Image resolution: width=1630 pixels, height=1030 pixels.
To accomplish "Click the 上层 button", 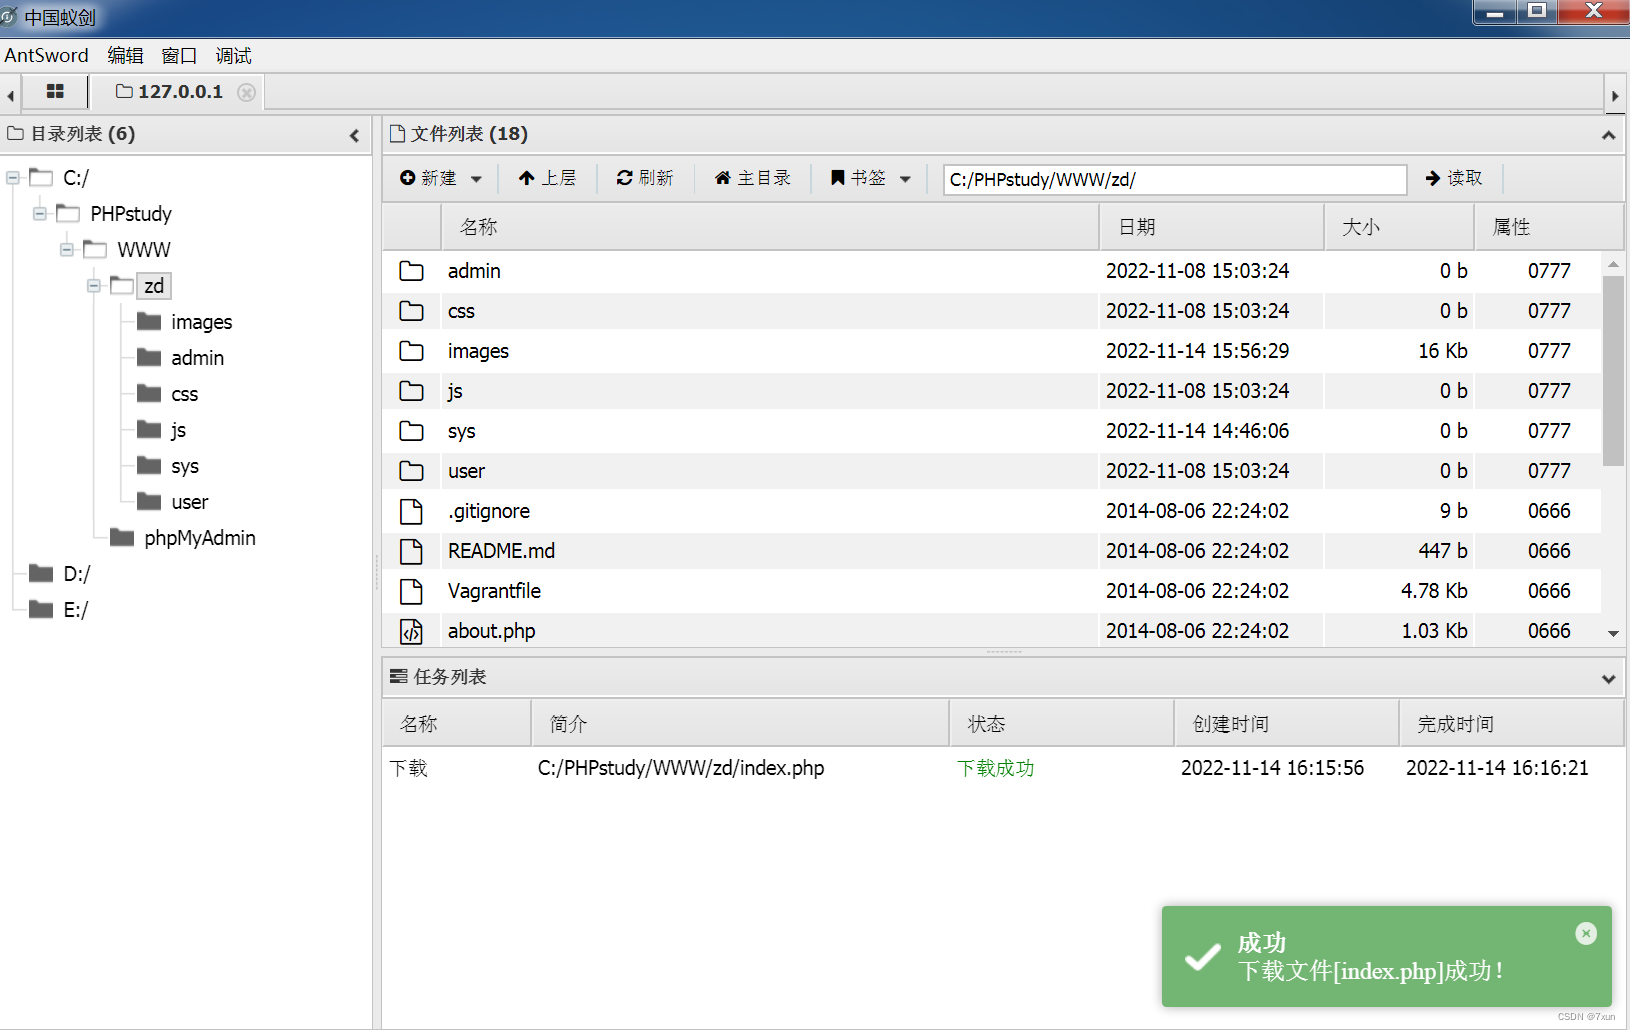I will (x=547, y=178).
